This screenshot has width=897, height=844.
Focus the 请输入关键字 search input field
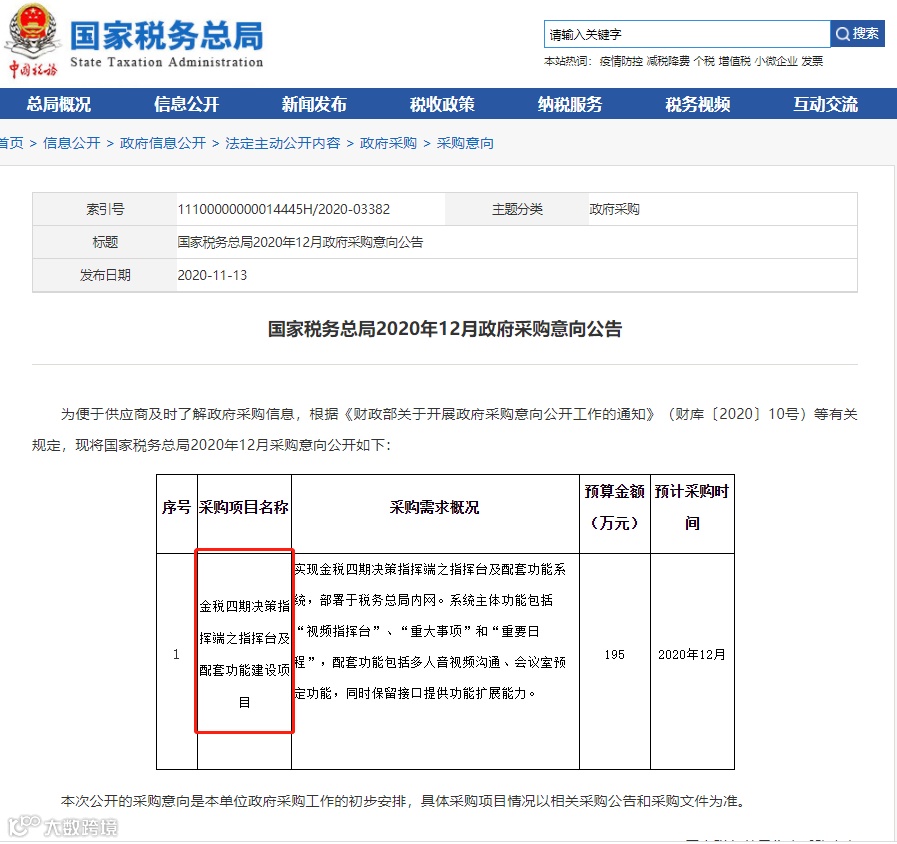pyautogui.click(x=686, y=34)
